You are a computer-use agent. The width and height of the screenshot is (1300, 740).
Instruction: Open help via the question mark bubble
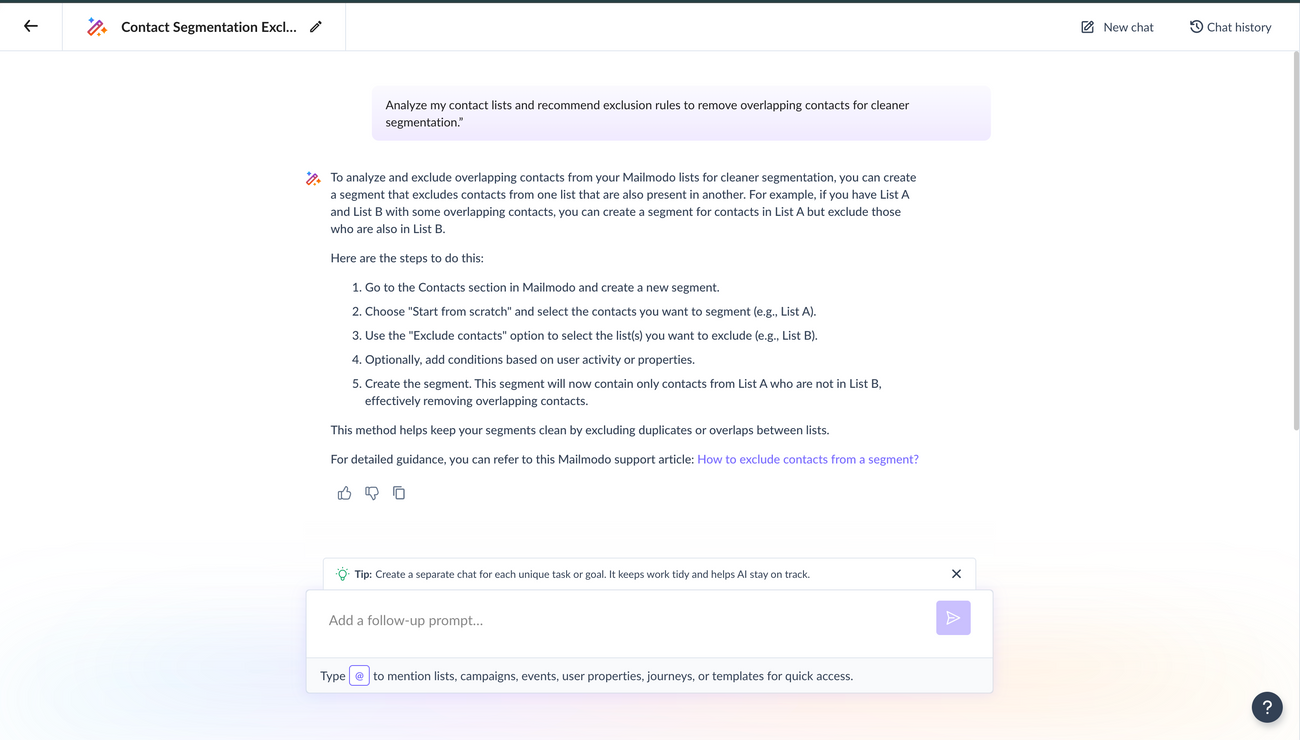tap(1266, 707)
